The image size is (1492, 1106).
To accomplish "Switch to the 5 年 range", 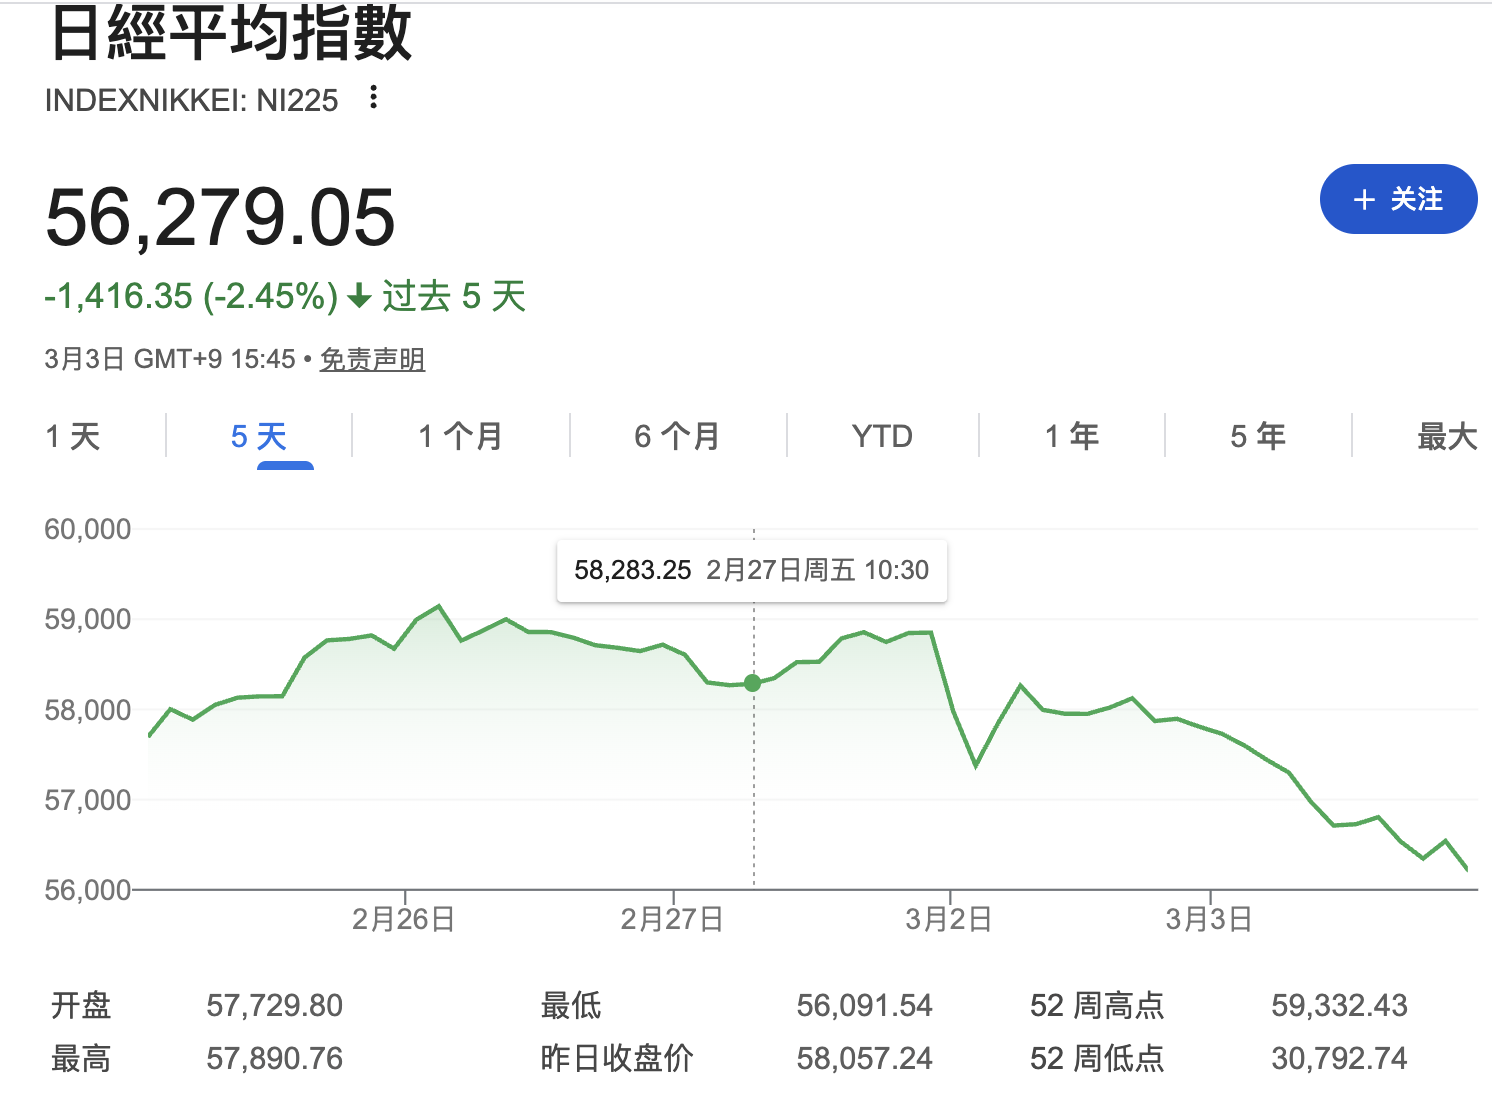I will [1257, 437].
